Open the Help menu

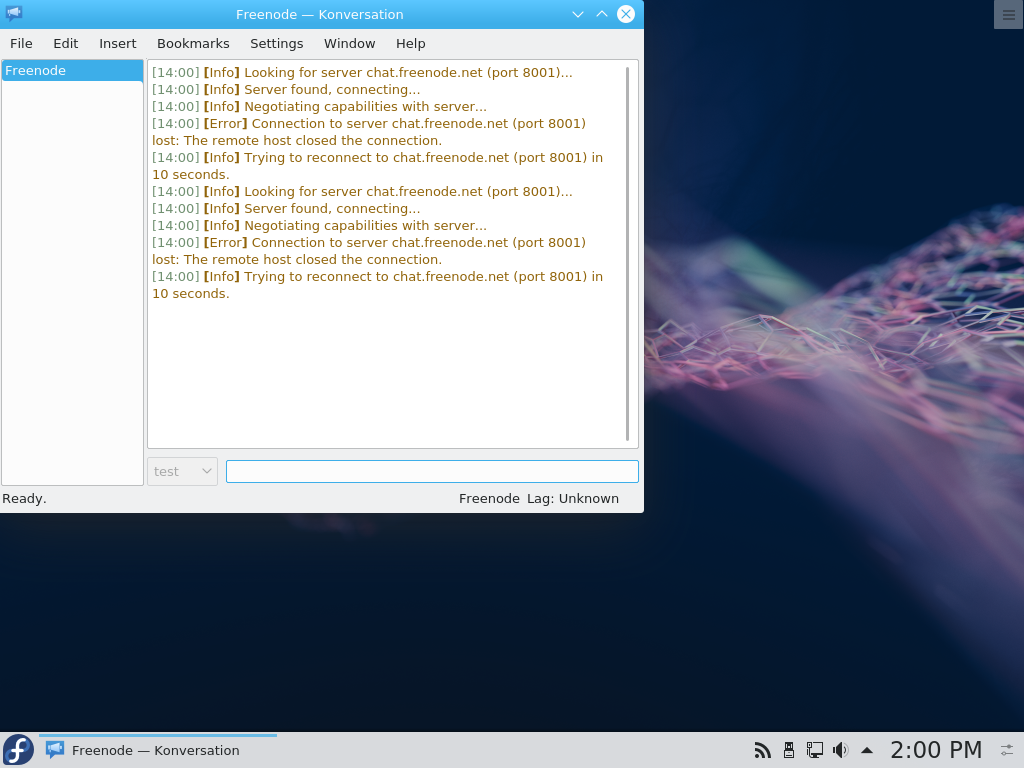411,43
